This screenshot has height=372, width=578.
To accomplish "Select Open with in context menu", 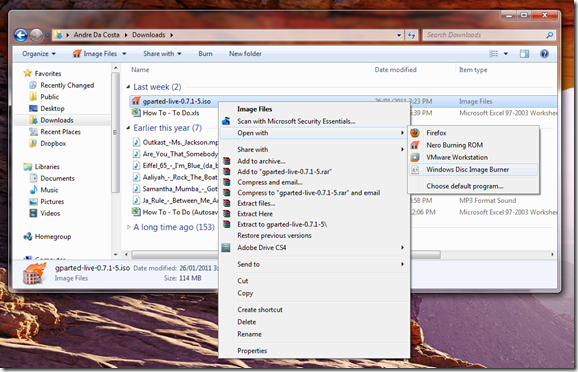I will (314, 133).
